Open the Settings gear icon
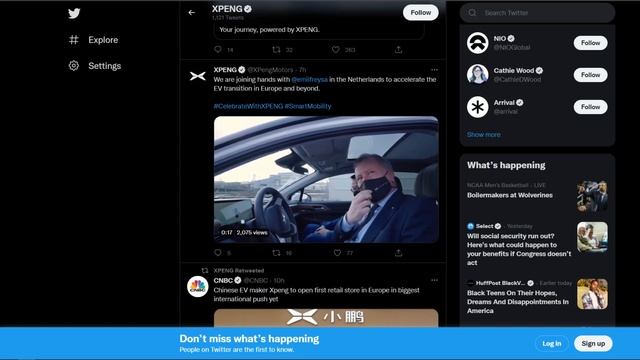 coord(74,66)
